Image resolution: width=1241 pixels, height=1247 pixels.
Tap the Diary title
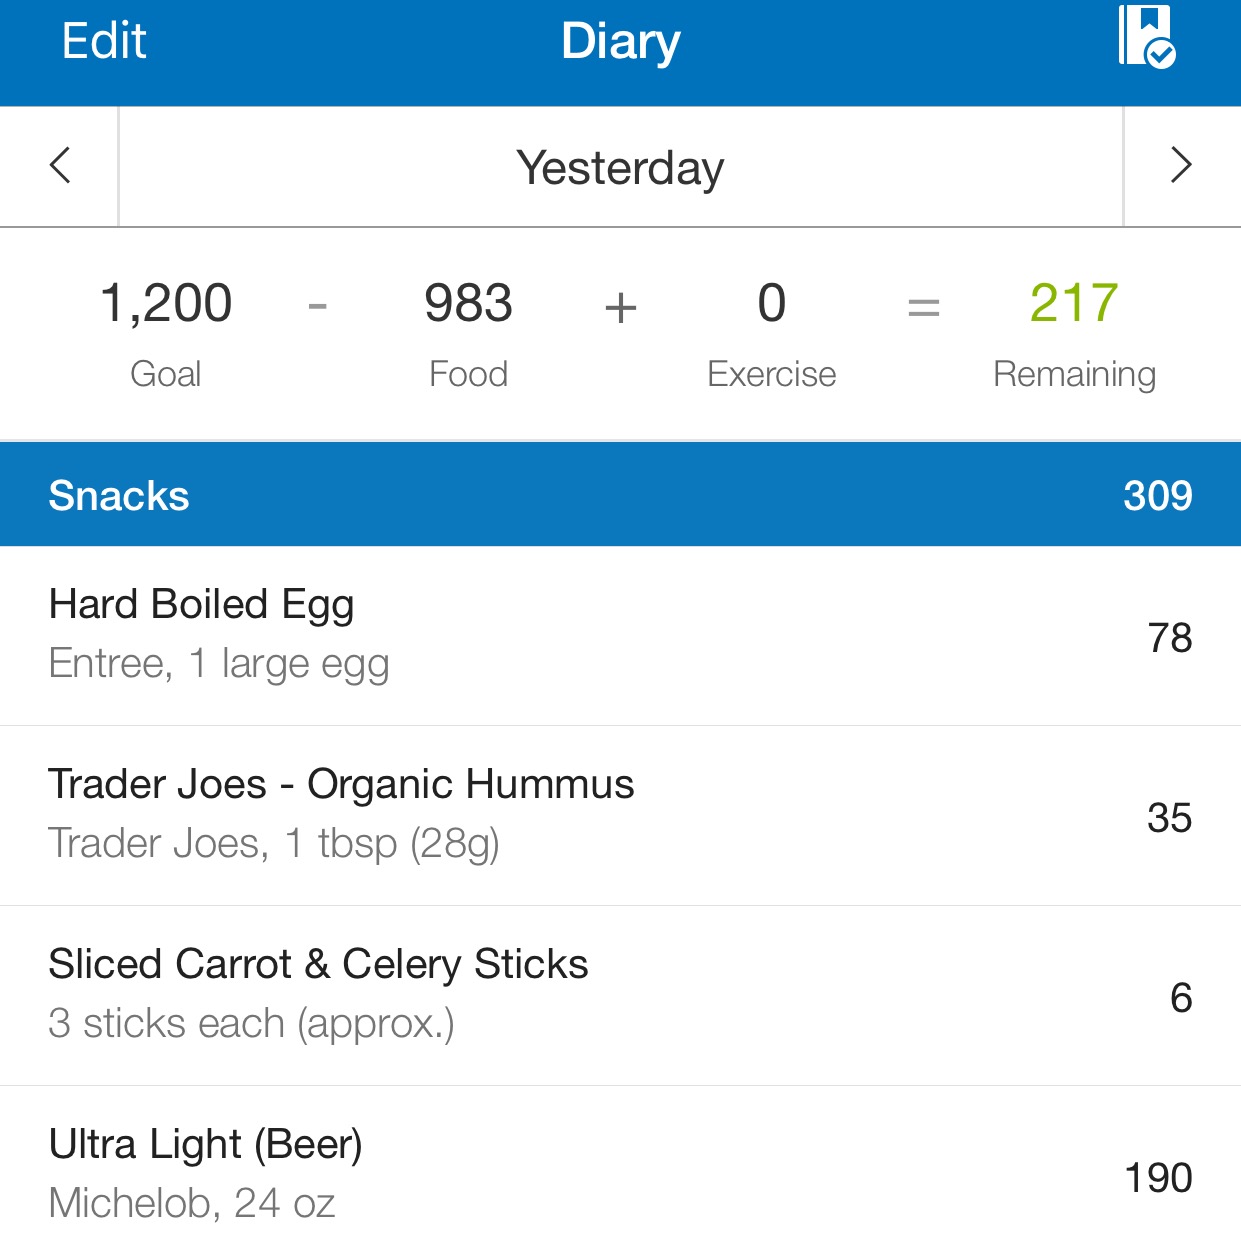620,42
